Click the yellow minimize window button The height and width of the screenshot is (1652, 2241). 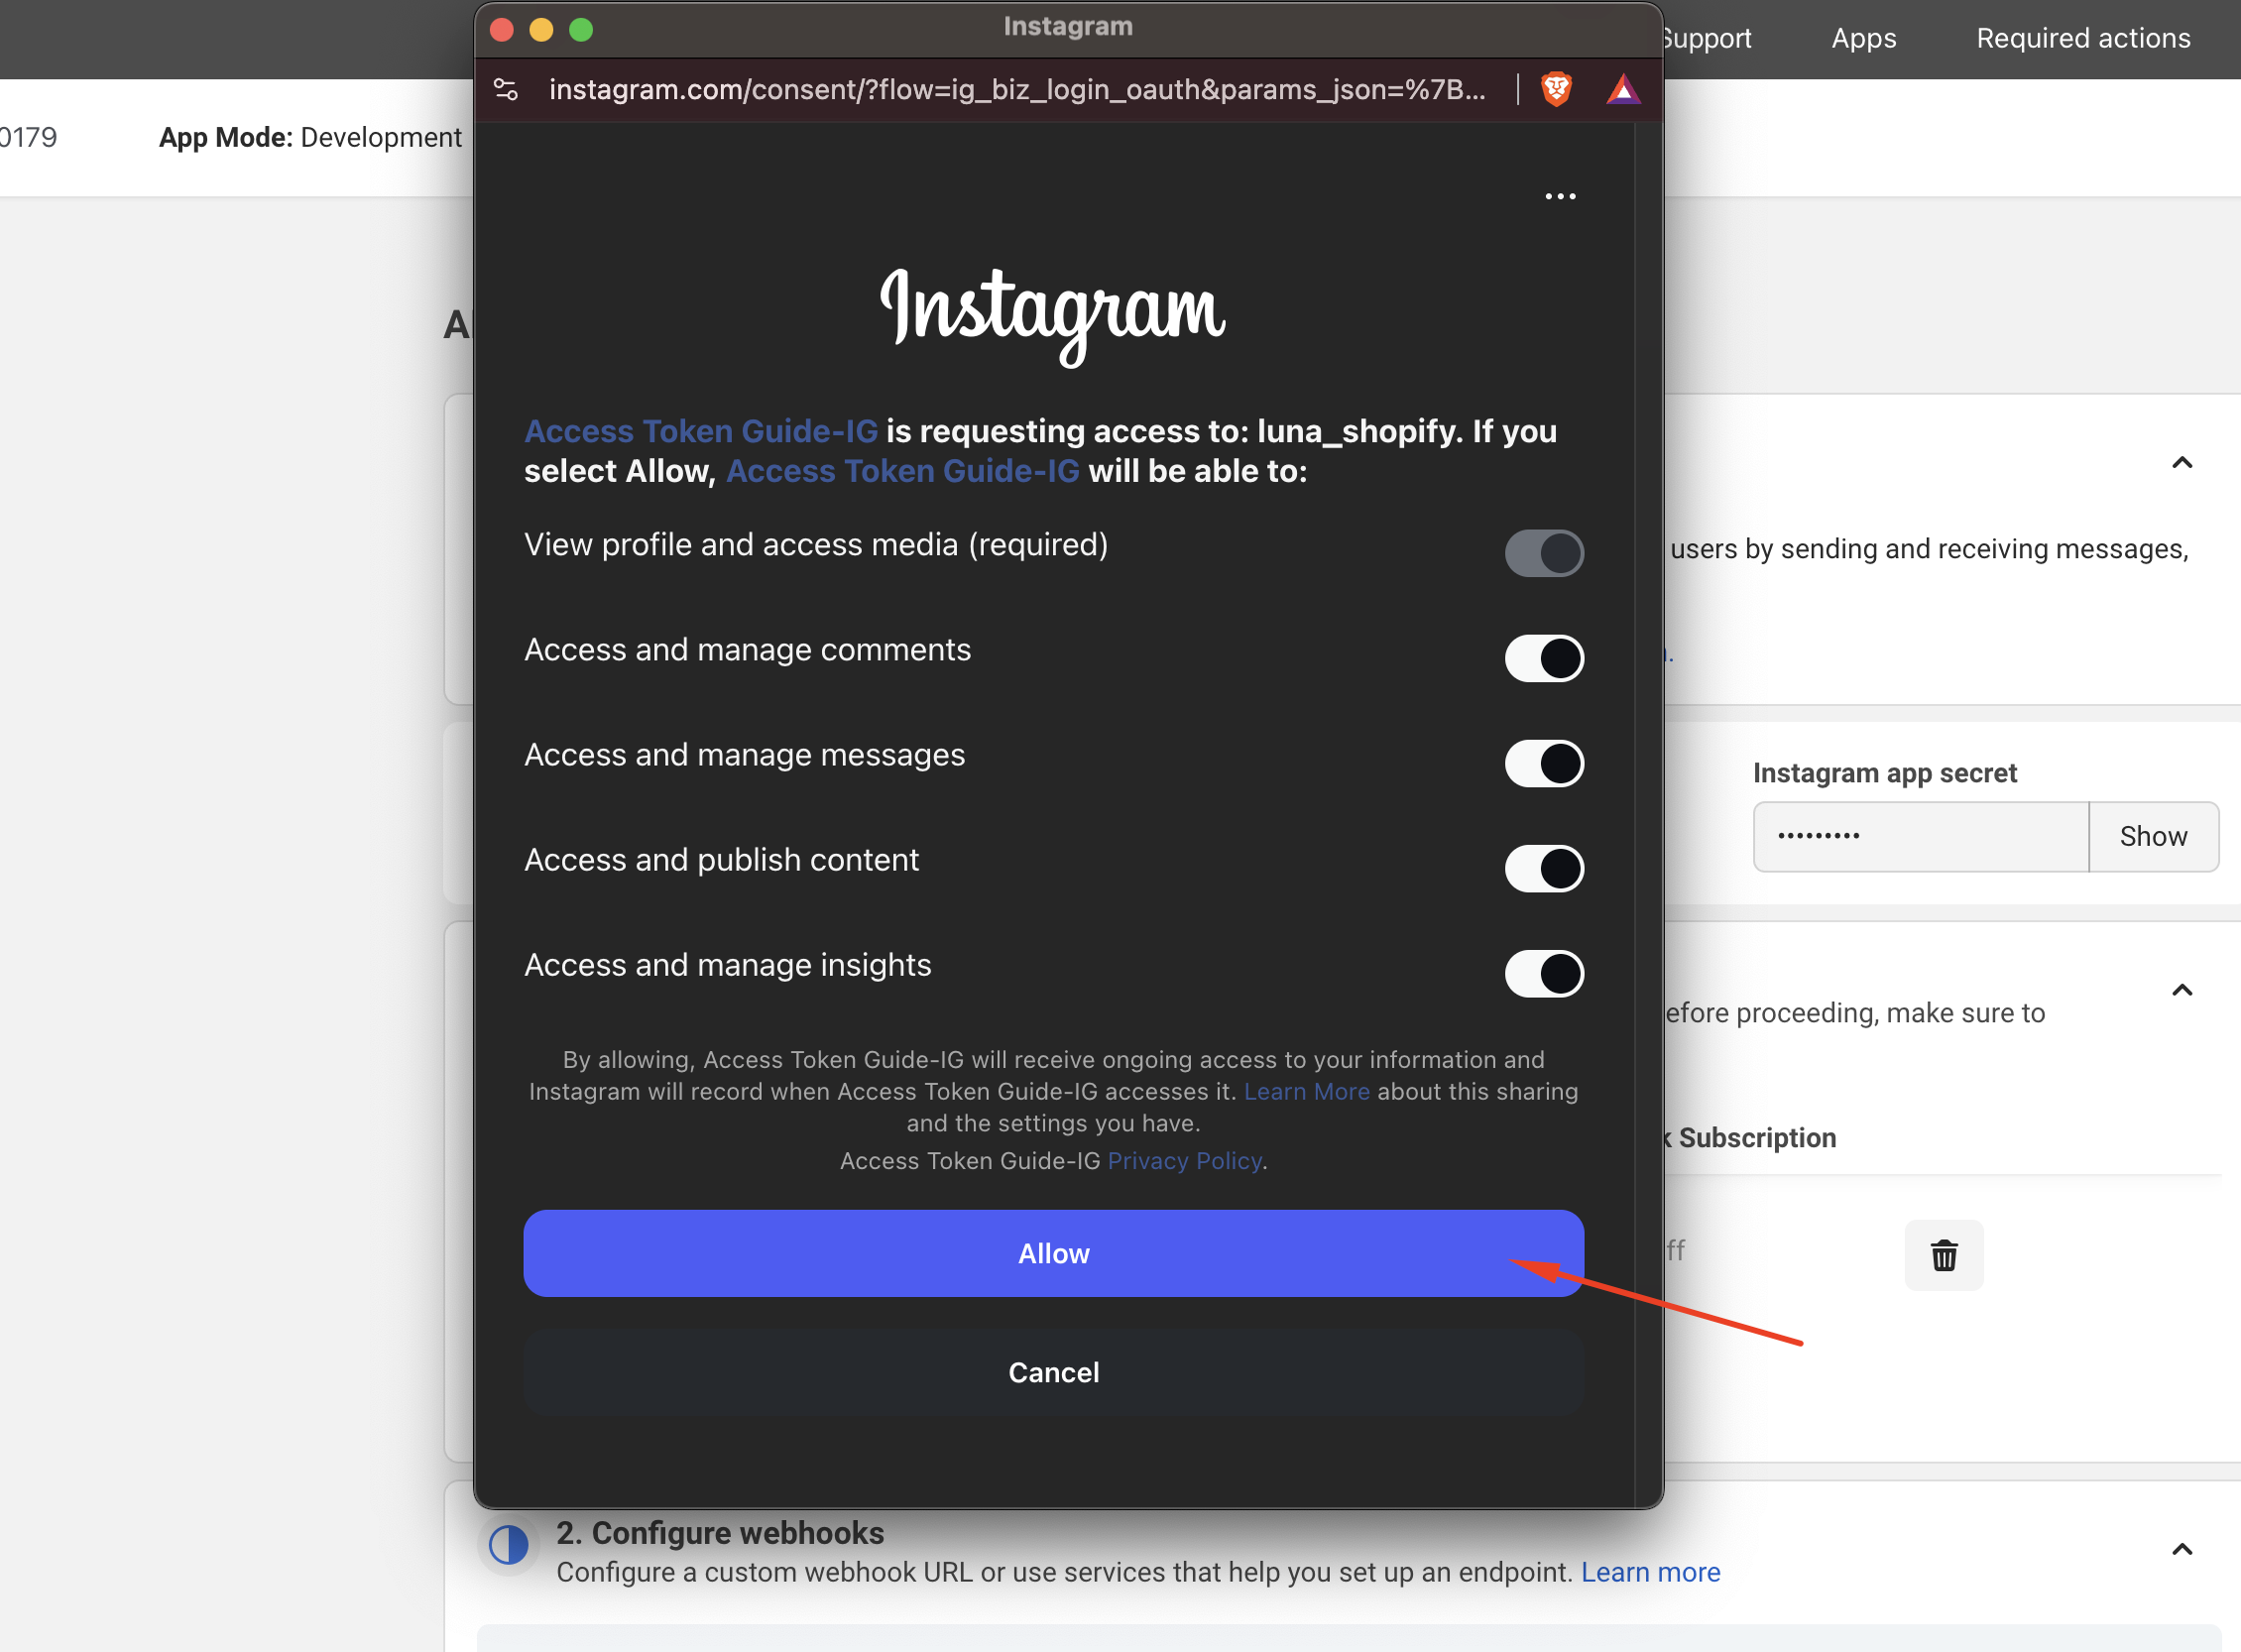pos(541,30)
